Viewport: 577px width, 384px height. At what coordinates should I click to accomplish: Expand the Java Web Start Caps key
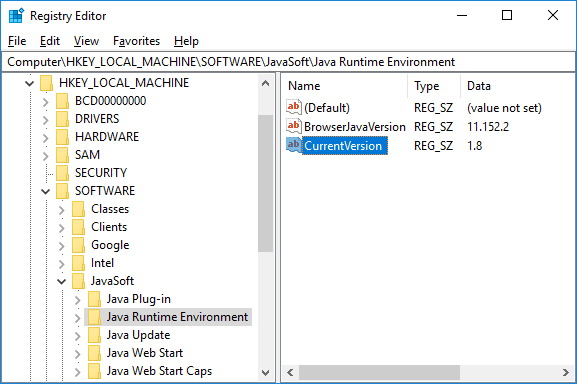[x=77, y=372]
